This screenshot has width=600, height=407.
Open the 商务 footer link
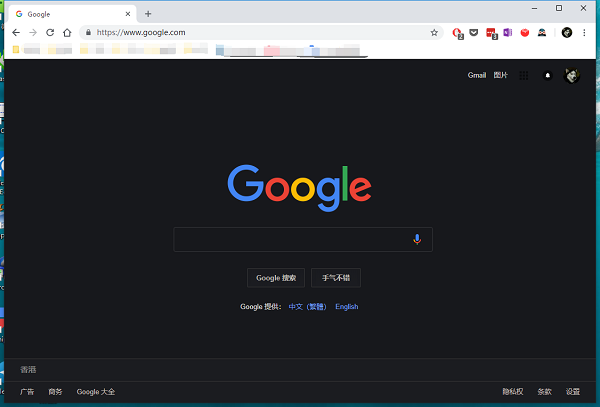(x=55, y=392)
